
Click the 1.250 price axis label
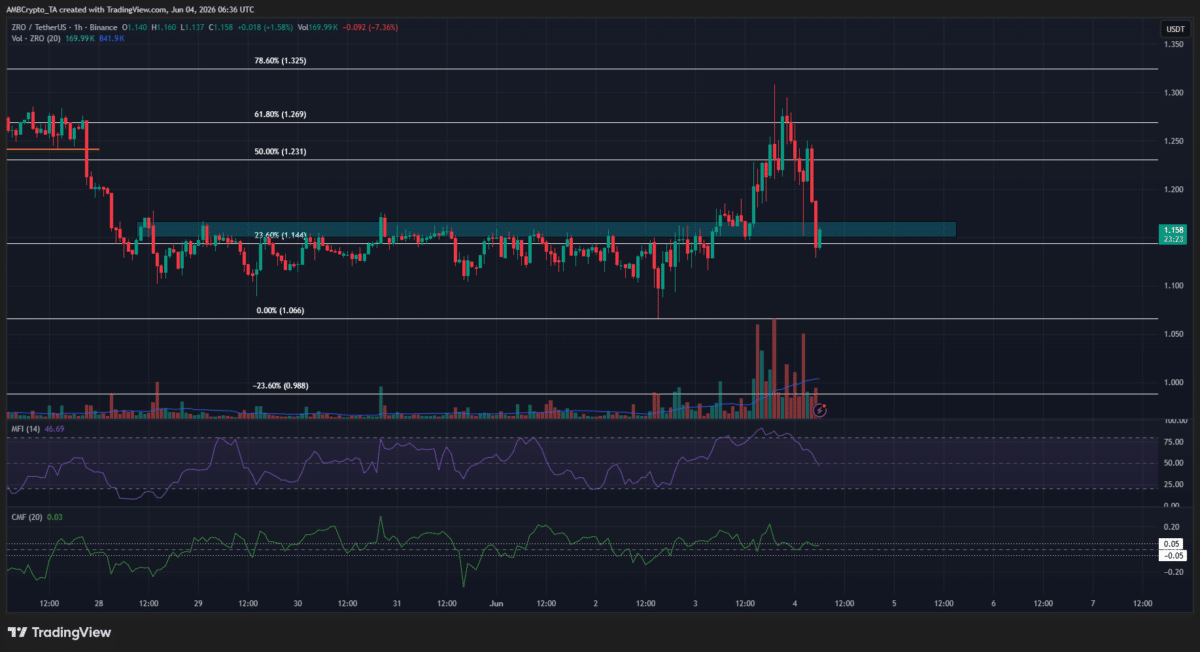click(1172, 140)
